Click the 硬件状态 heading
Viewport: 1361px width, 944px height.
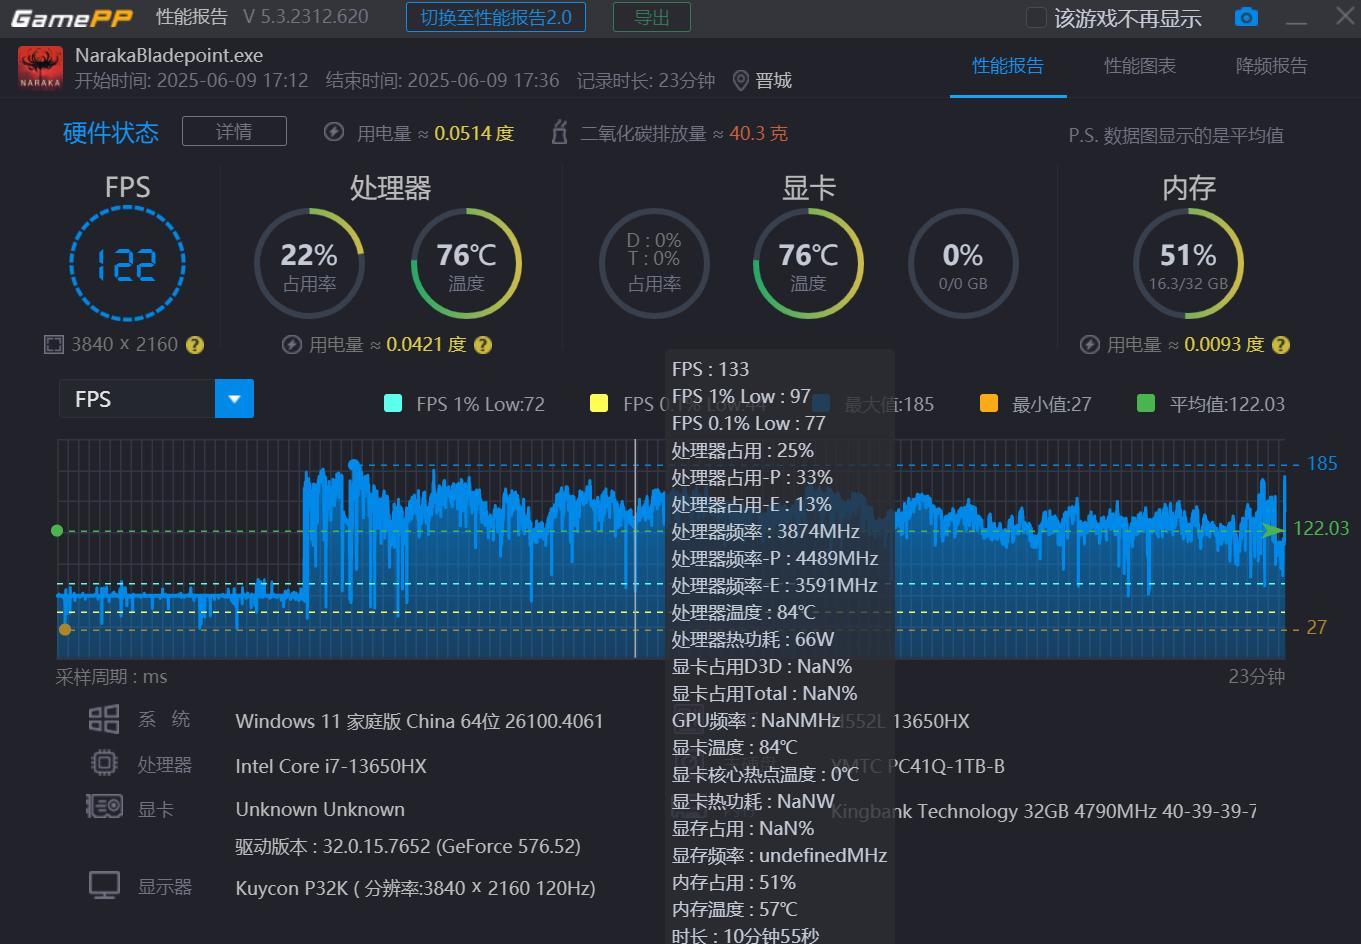click(x=111, y=132)
